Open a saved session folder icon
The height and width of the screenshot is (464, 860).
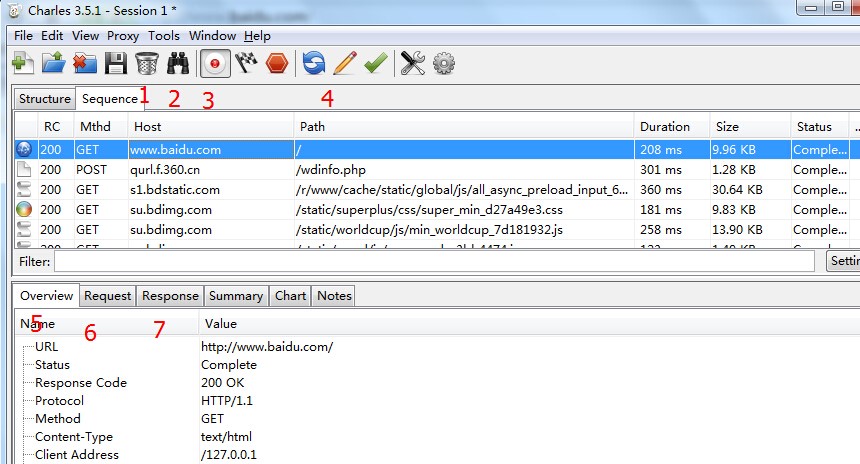coord(54,63)
